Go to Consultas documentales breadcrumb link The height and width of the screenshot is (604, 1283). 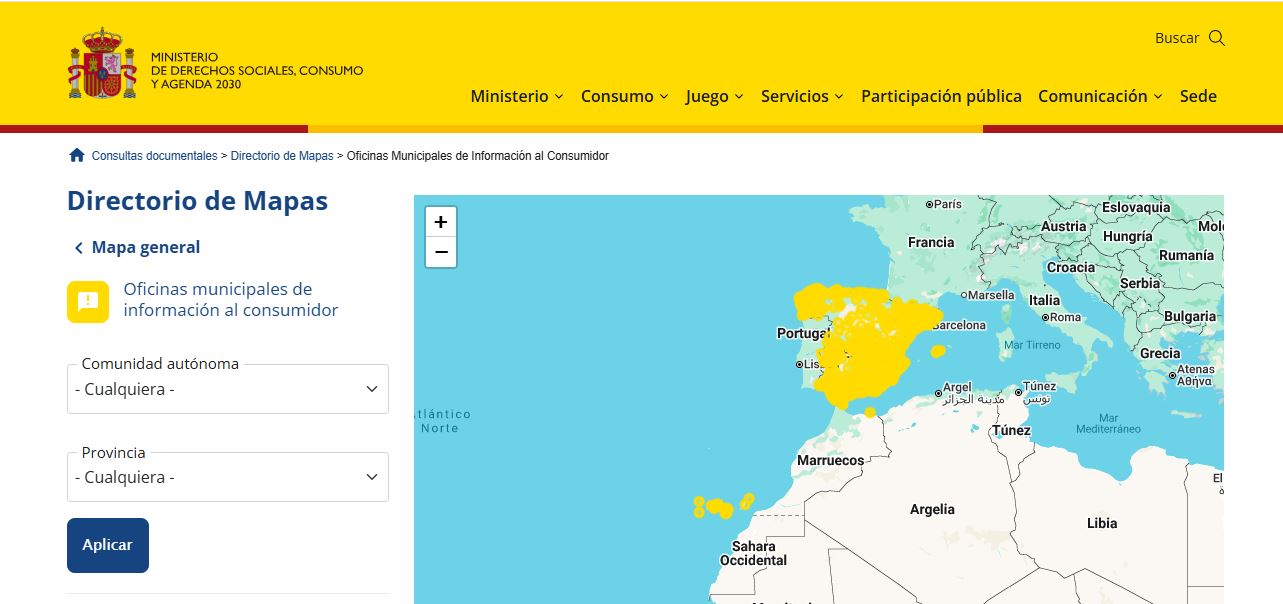coord(154,156)
